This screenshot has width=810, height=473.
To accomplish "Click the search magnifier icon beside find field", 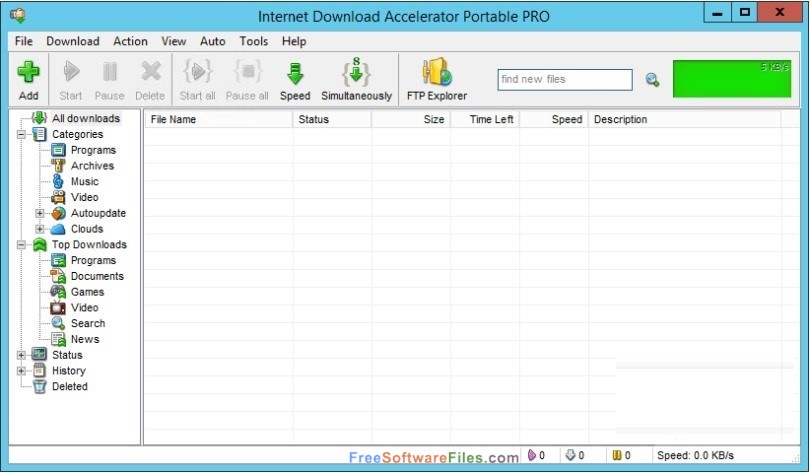I will [652, 80].
